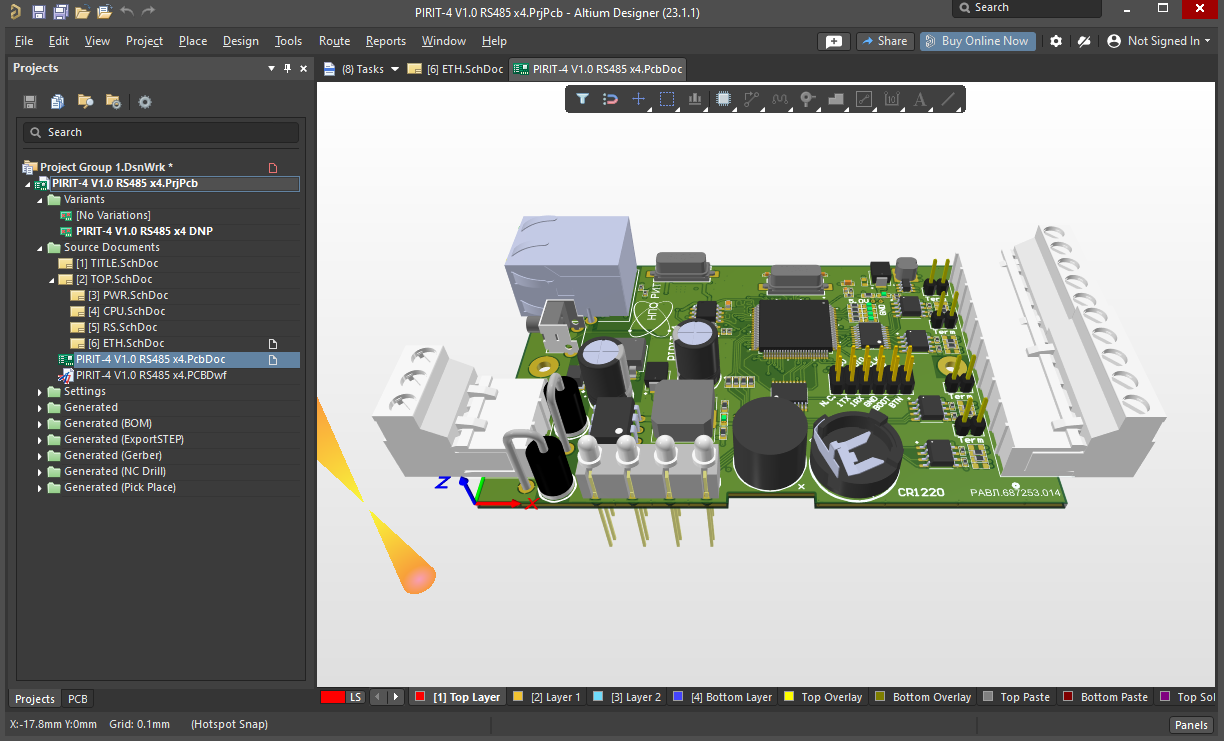The image size is (1224, 741).
Task: Click the compile documents icon in Projects toolbar
Action: click(57, 102)
